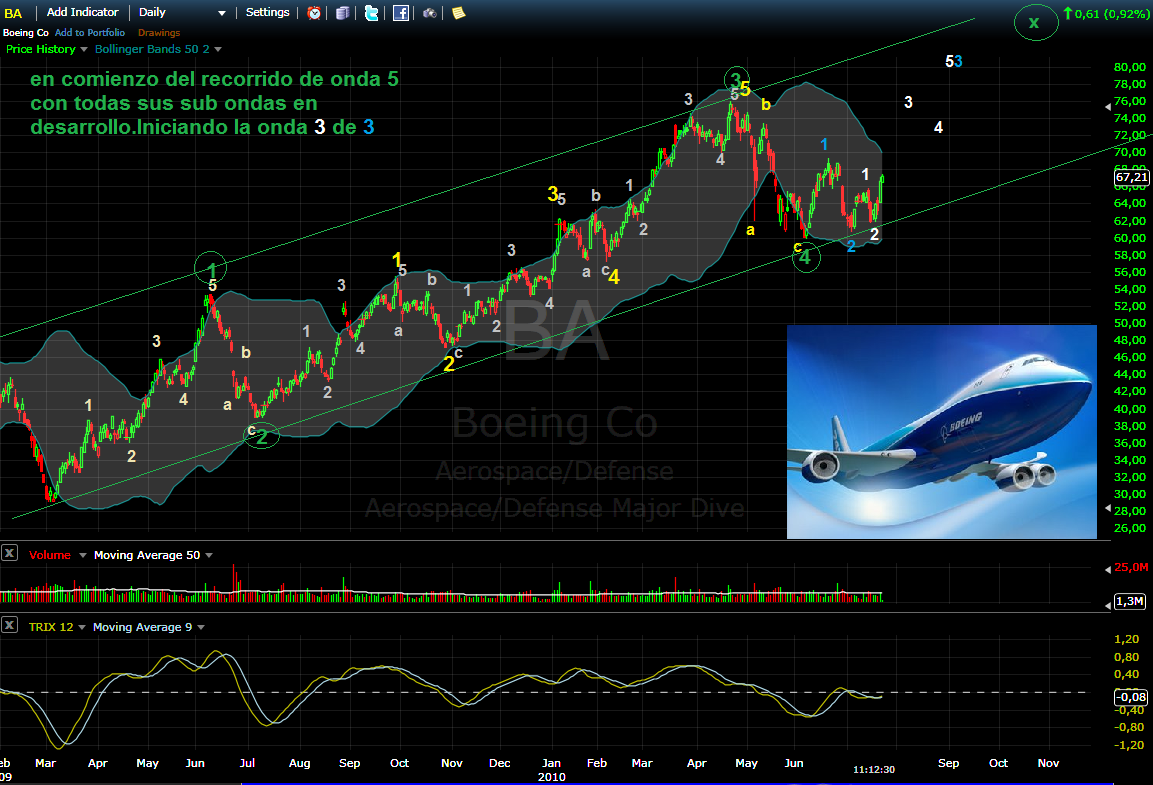Screen dimensions: 1153x785
Task: Click the green circled wave 4 label
Action: [x=806, y=257]
